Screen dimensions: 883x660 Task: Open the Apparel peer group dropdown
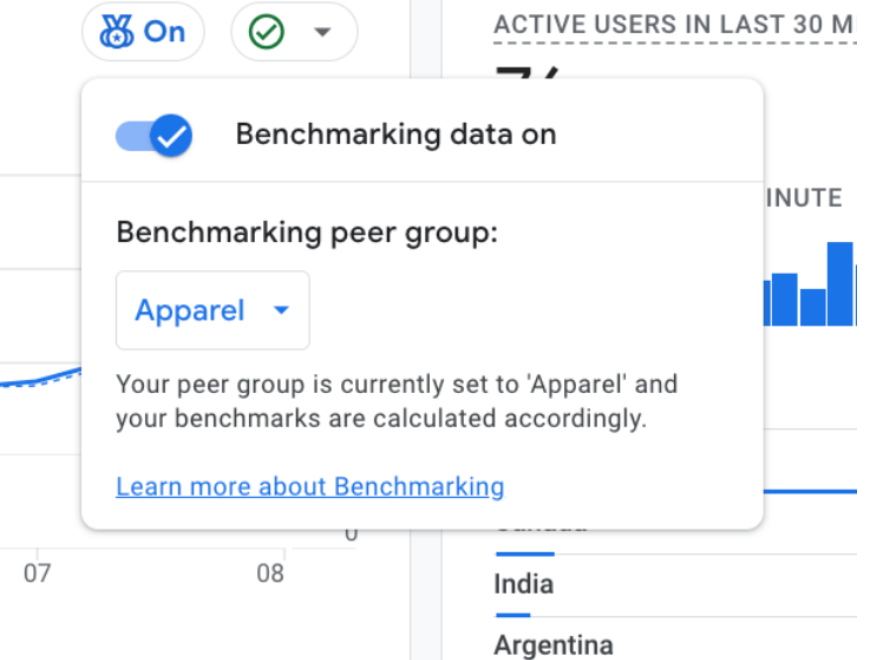point(213,310)
